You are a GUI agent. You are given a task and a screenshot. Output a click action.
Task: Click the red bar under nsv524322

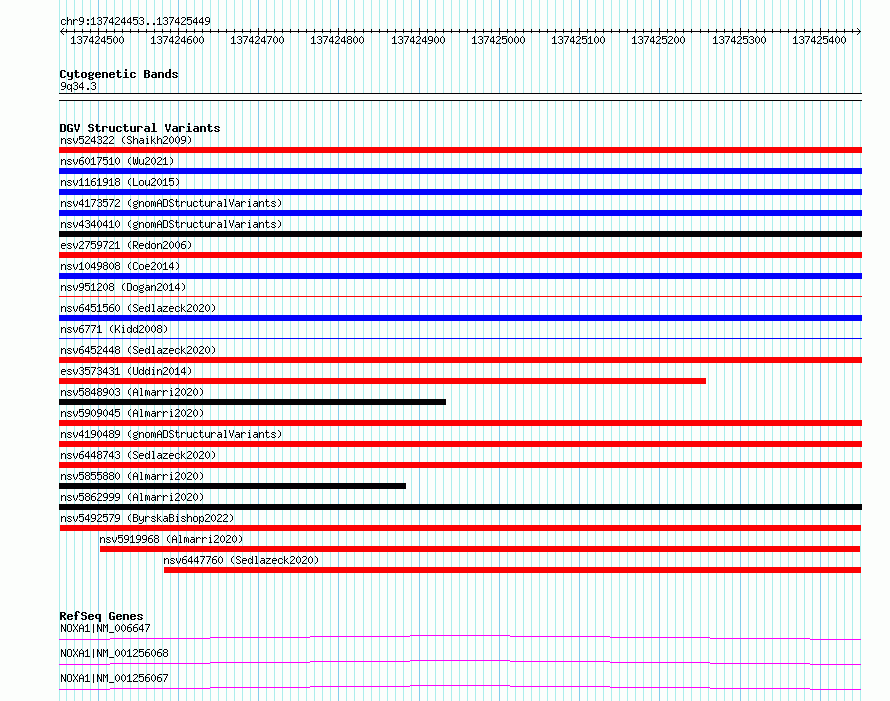pyautogui.click(x=460, y=150)
